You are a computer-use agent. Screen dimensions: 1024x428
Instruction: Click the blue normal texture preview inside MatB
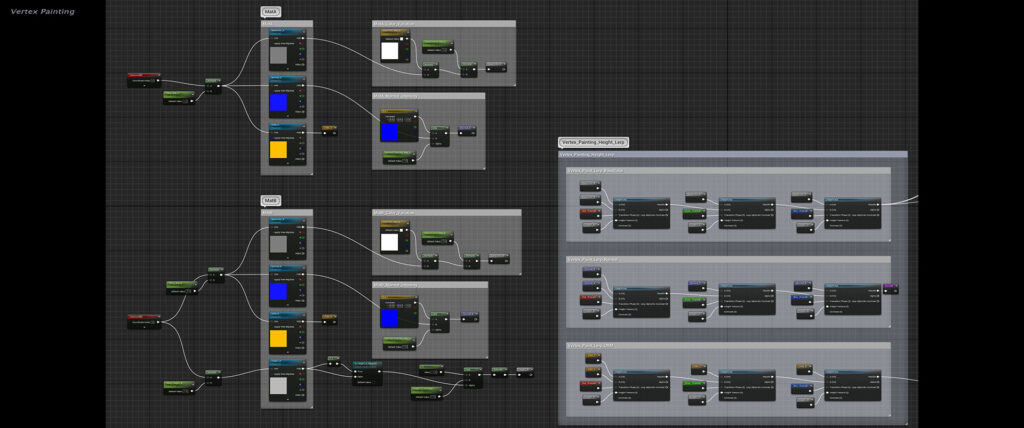coord(278,291)
